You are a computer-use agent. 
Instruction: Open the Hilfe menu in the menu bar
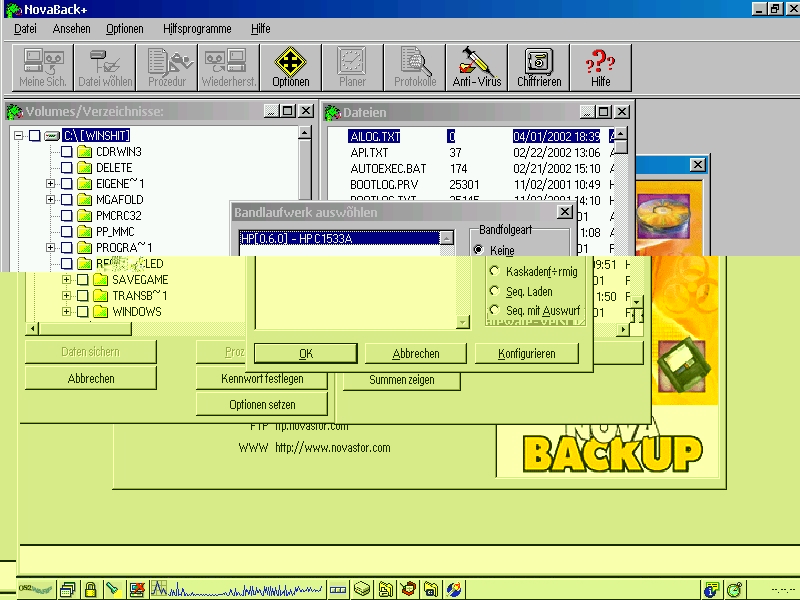[x=260, y=29]
